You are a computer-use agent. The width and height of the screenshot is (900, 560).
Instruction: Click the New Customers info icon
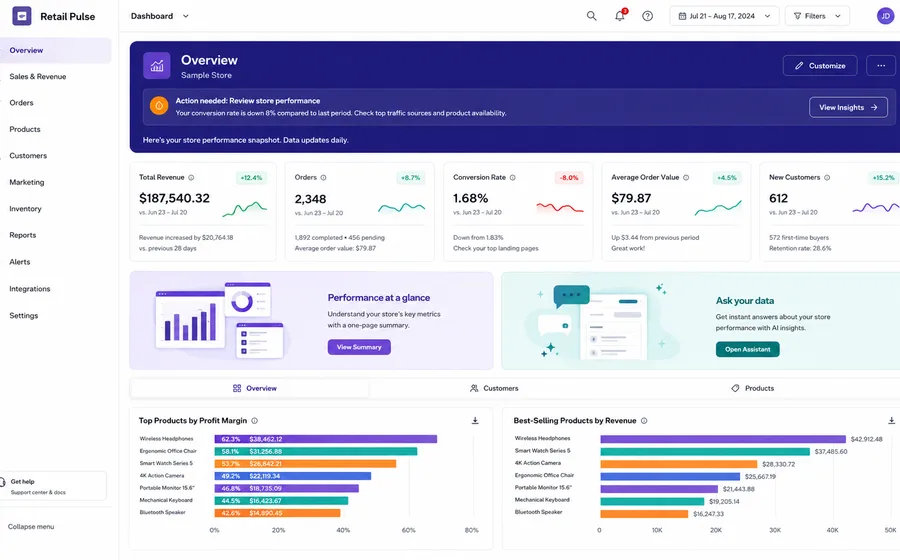click(x=827, y=178)
